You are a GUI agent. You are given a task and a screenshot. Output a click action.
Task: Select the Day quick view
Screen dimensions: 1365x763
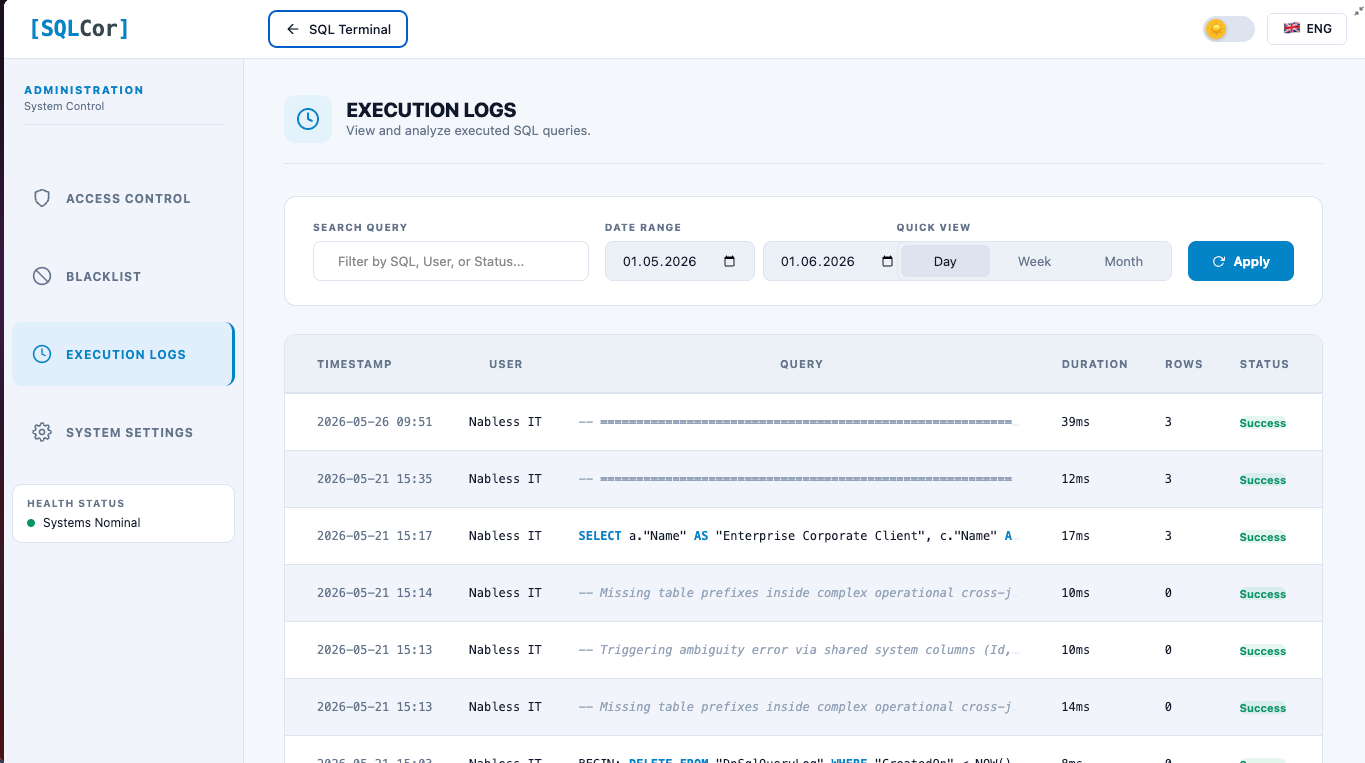(x=945, y=261)
